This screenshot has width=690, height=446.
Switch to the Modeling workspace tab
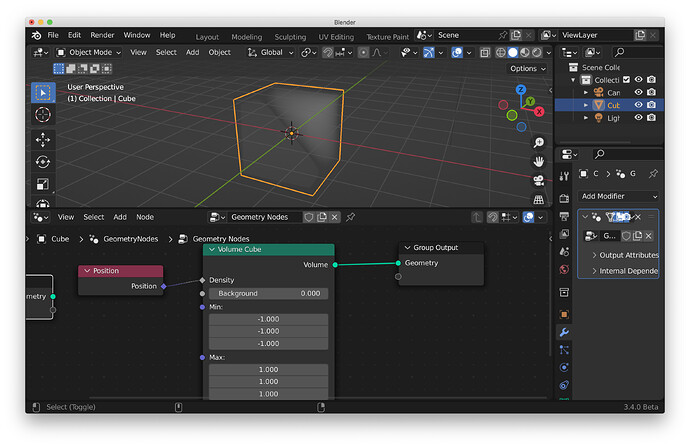click(246, 37)
